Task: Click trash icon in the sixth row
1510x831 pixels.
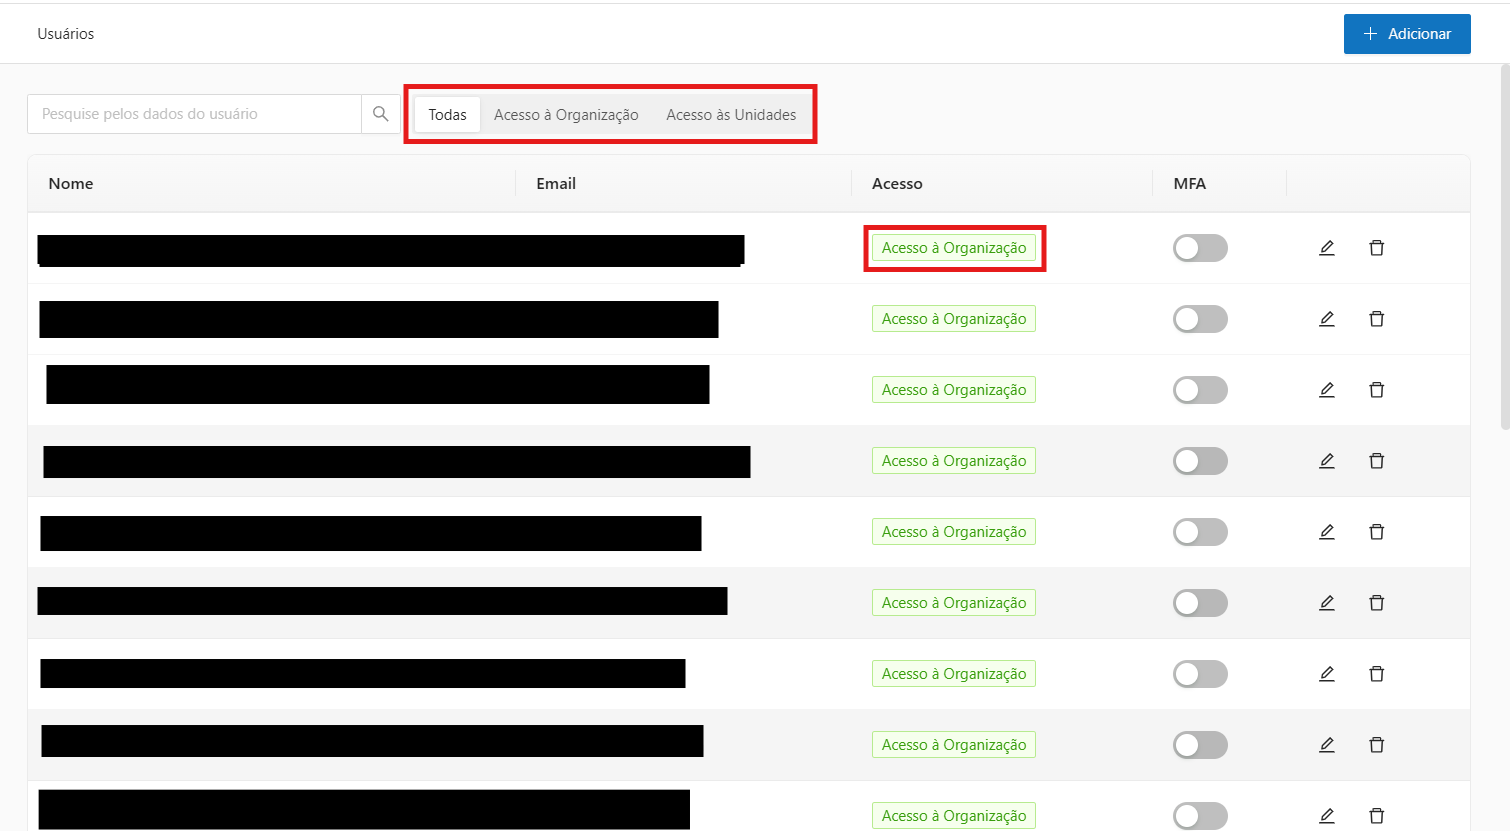Action: click(x=1376, y=603)
